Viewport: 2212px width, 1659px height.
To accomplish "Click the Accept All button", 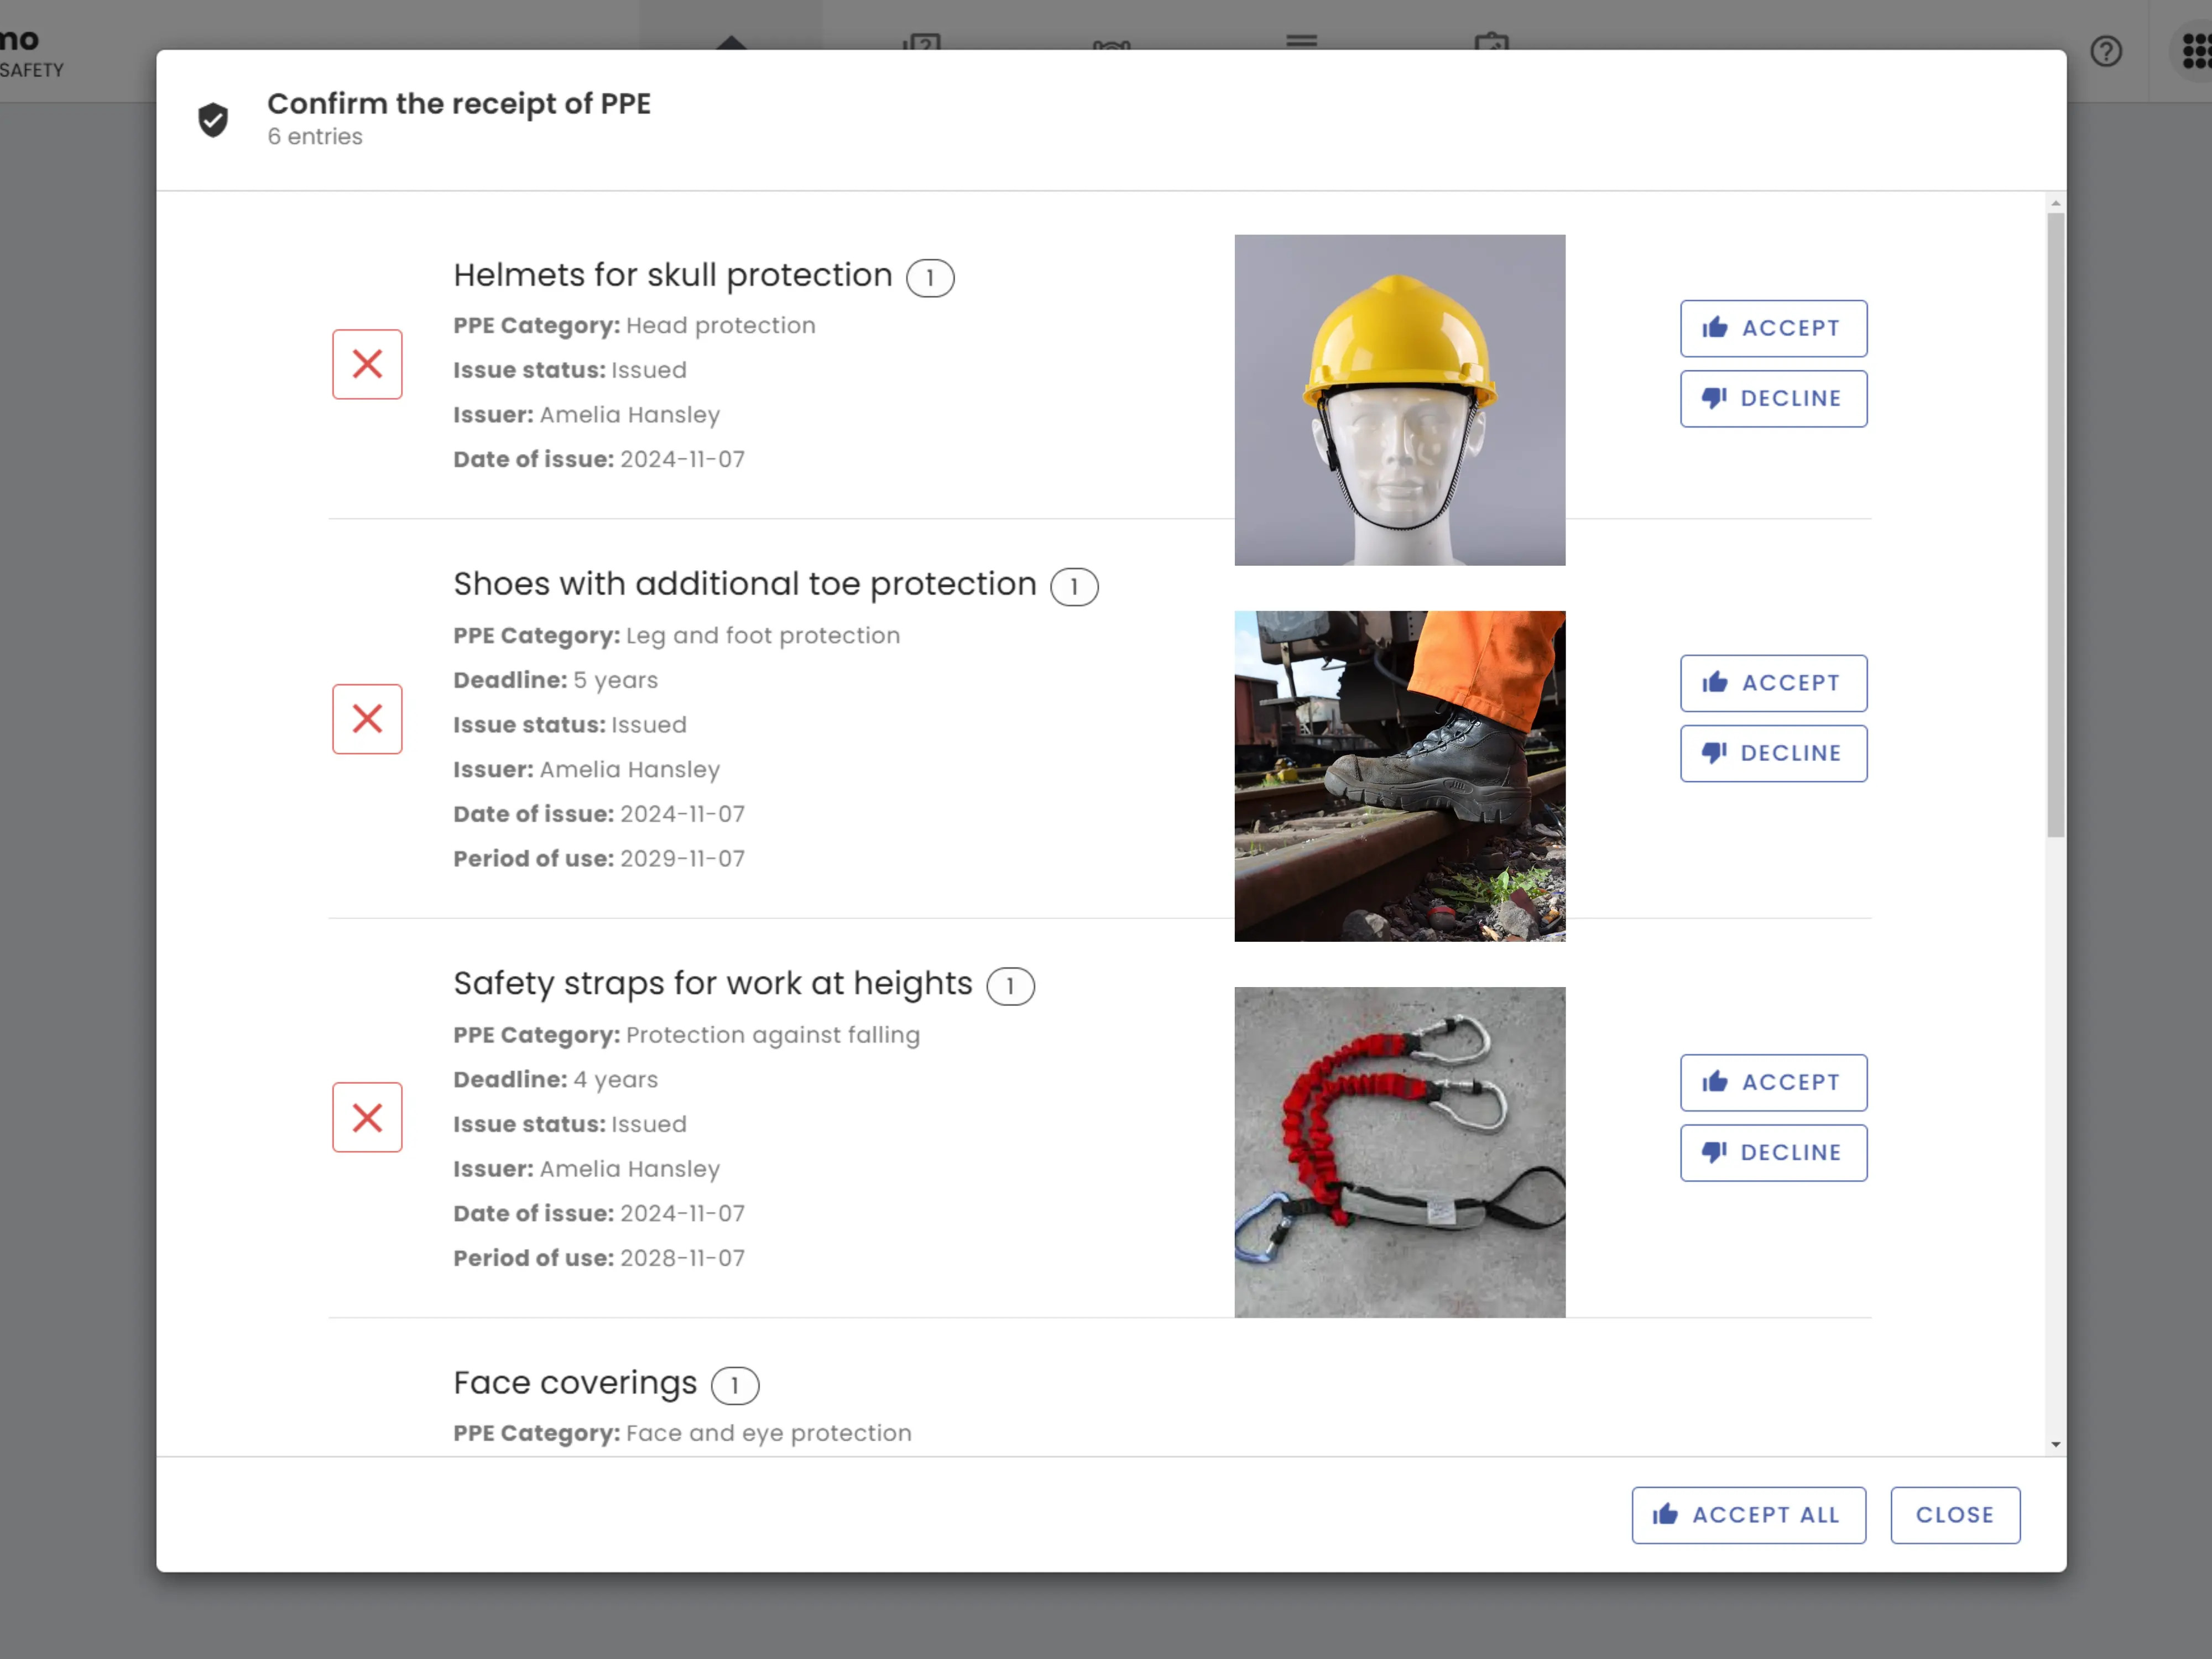I will click(1748, 1515).
